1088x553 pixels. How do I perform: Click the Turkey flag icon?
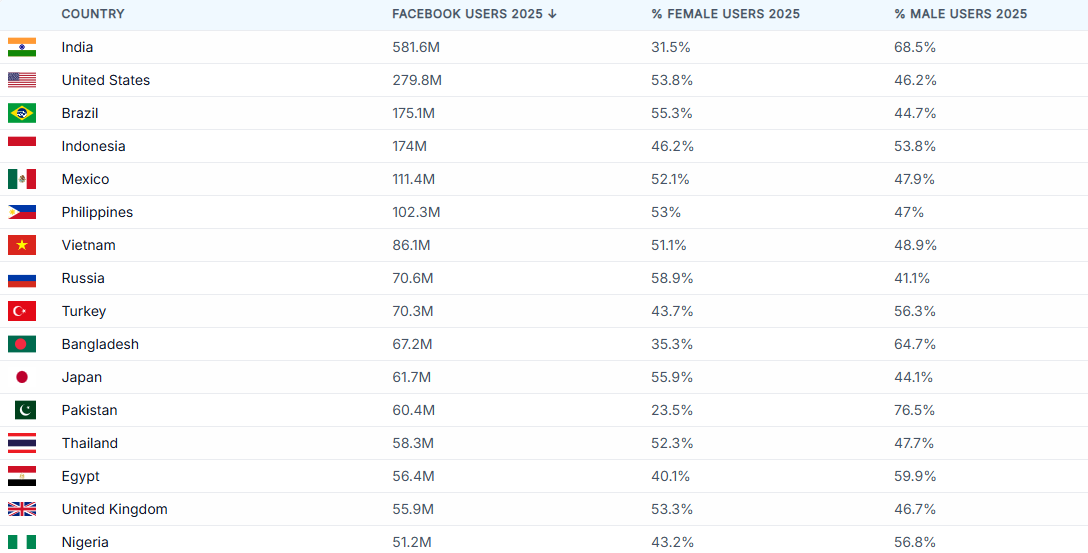tap(22, 311)
